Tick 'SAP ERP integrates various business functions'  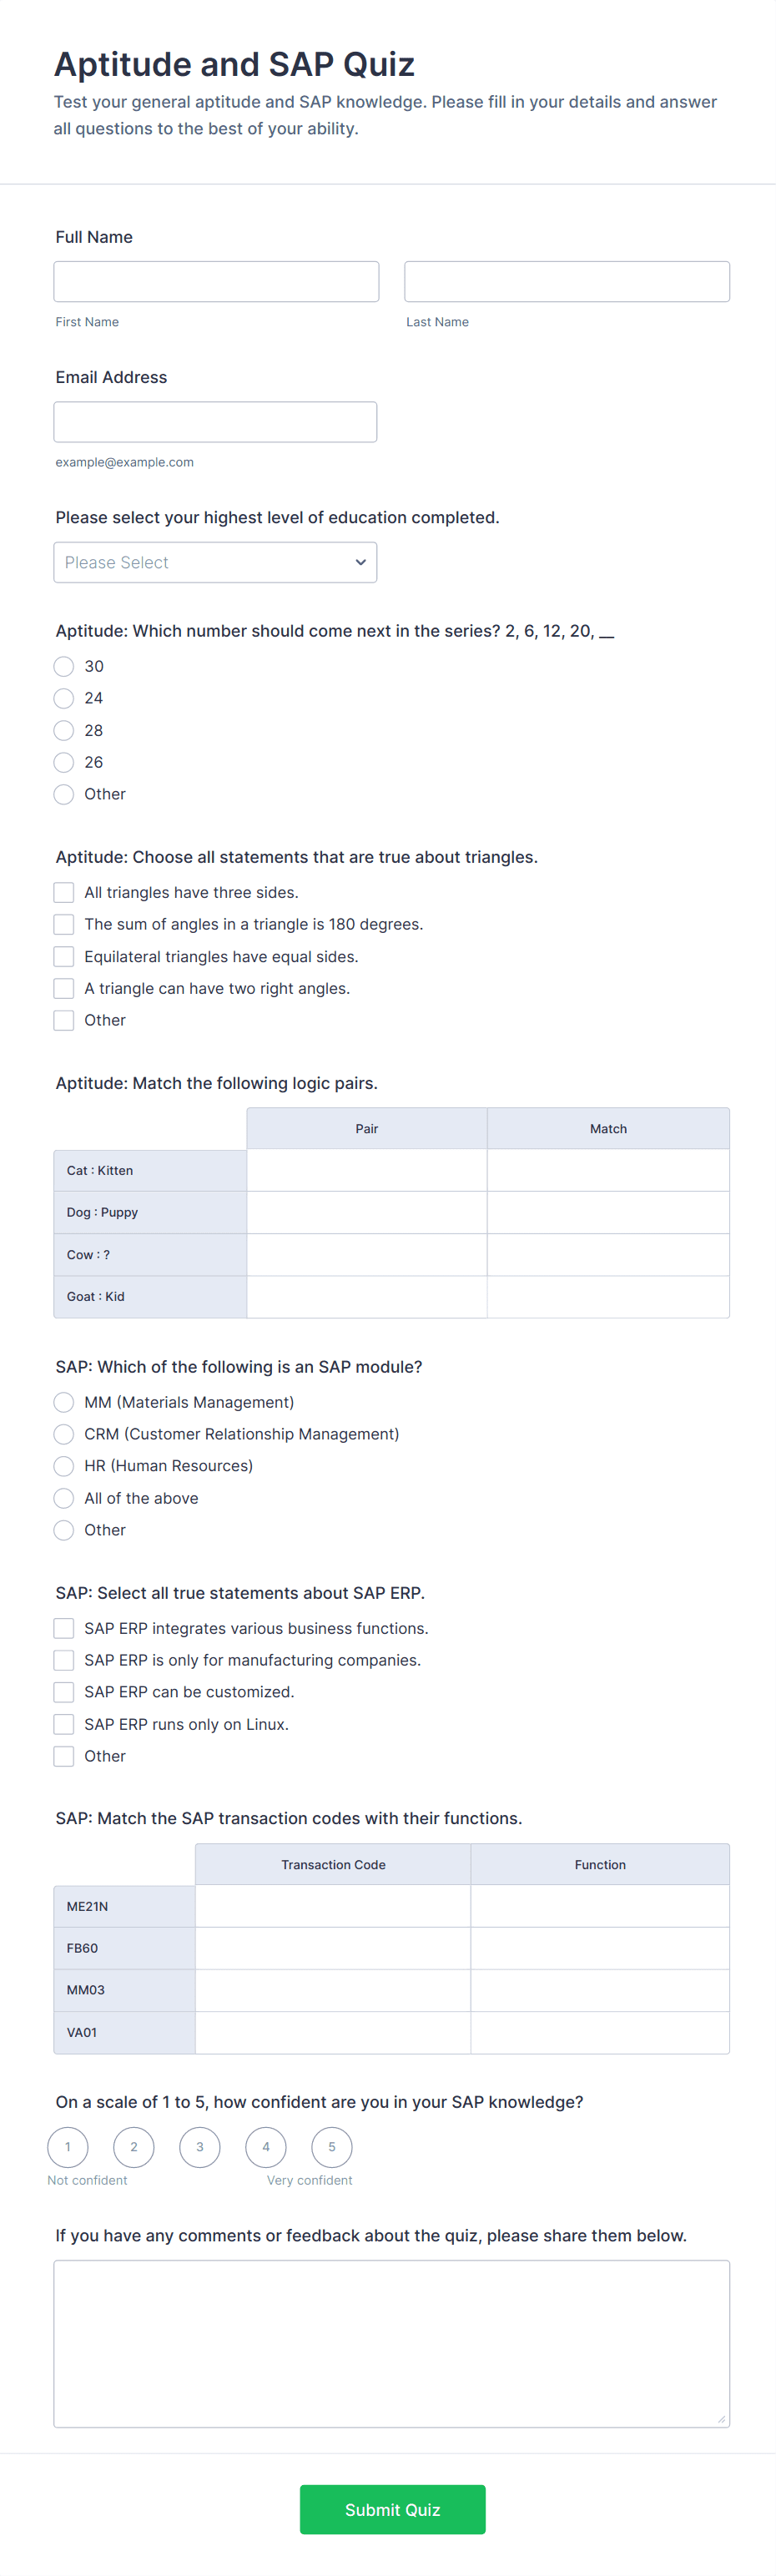[64, 1628]
